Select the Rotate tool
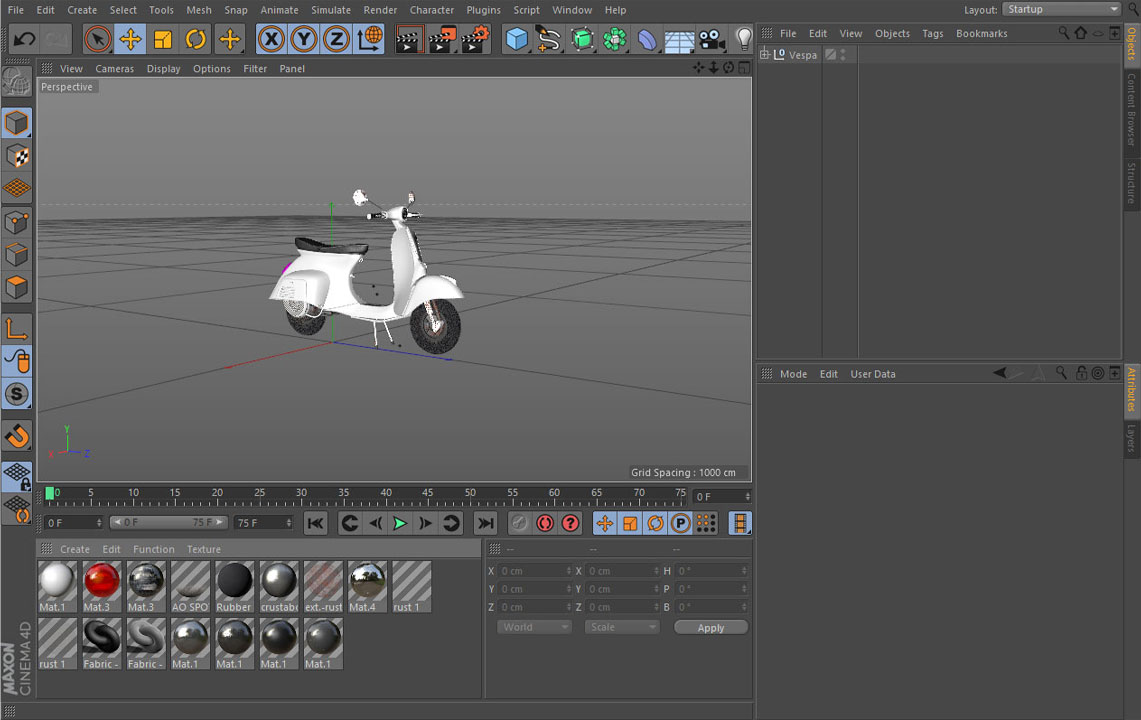1141x720 pixels. tap(195, 39)
